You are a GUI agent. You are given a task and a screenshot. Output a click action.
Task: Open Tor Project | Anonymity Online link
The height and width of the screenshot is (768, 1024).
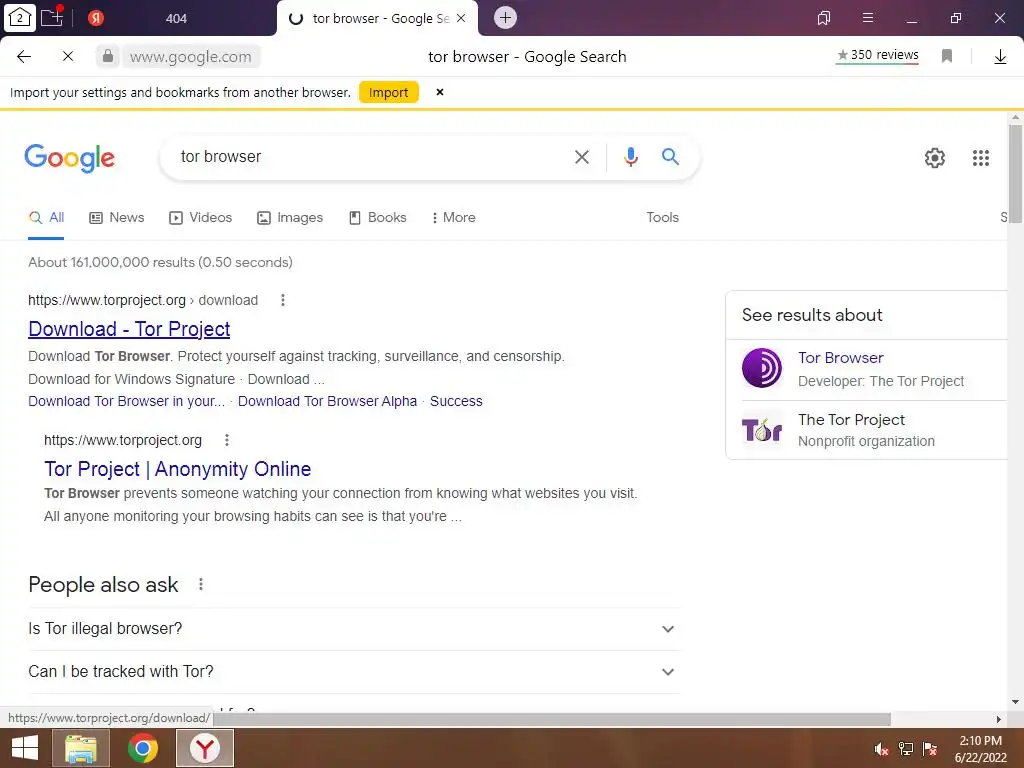[x=178, y=469]
